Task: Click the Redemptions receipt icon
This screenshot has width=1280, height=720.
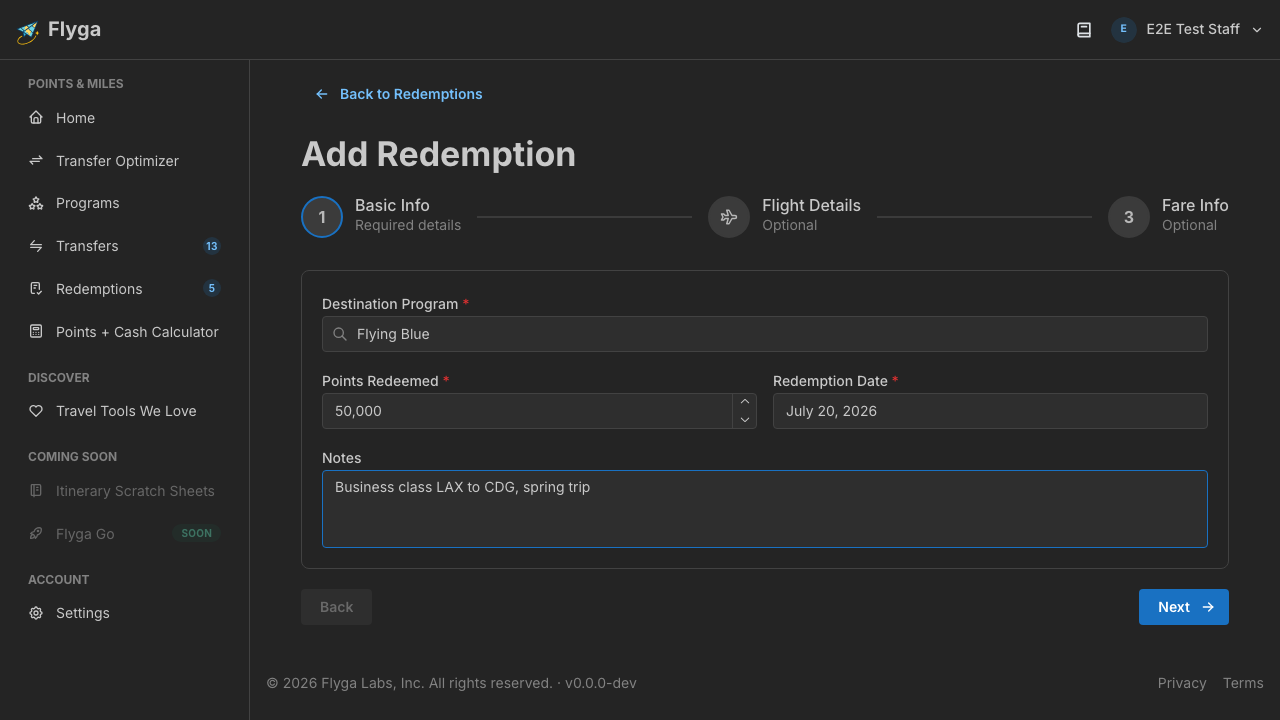Action: (x=36, y=289)
